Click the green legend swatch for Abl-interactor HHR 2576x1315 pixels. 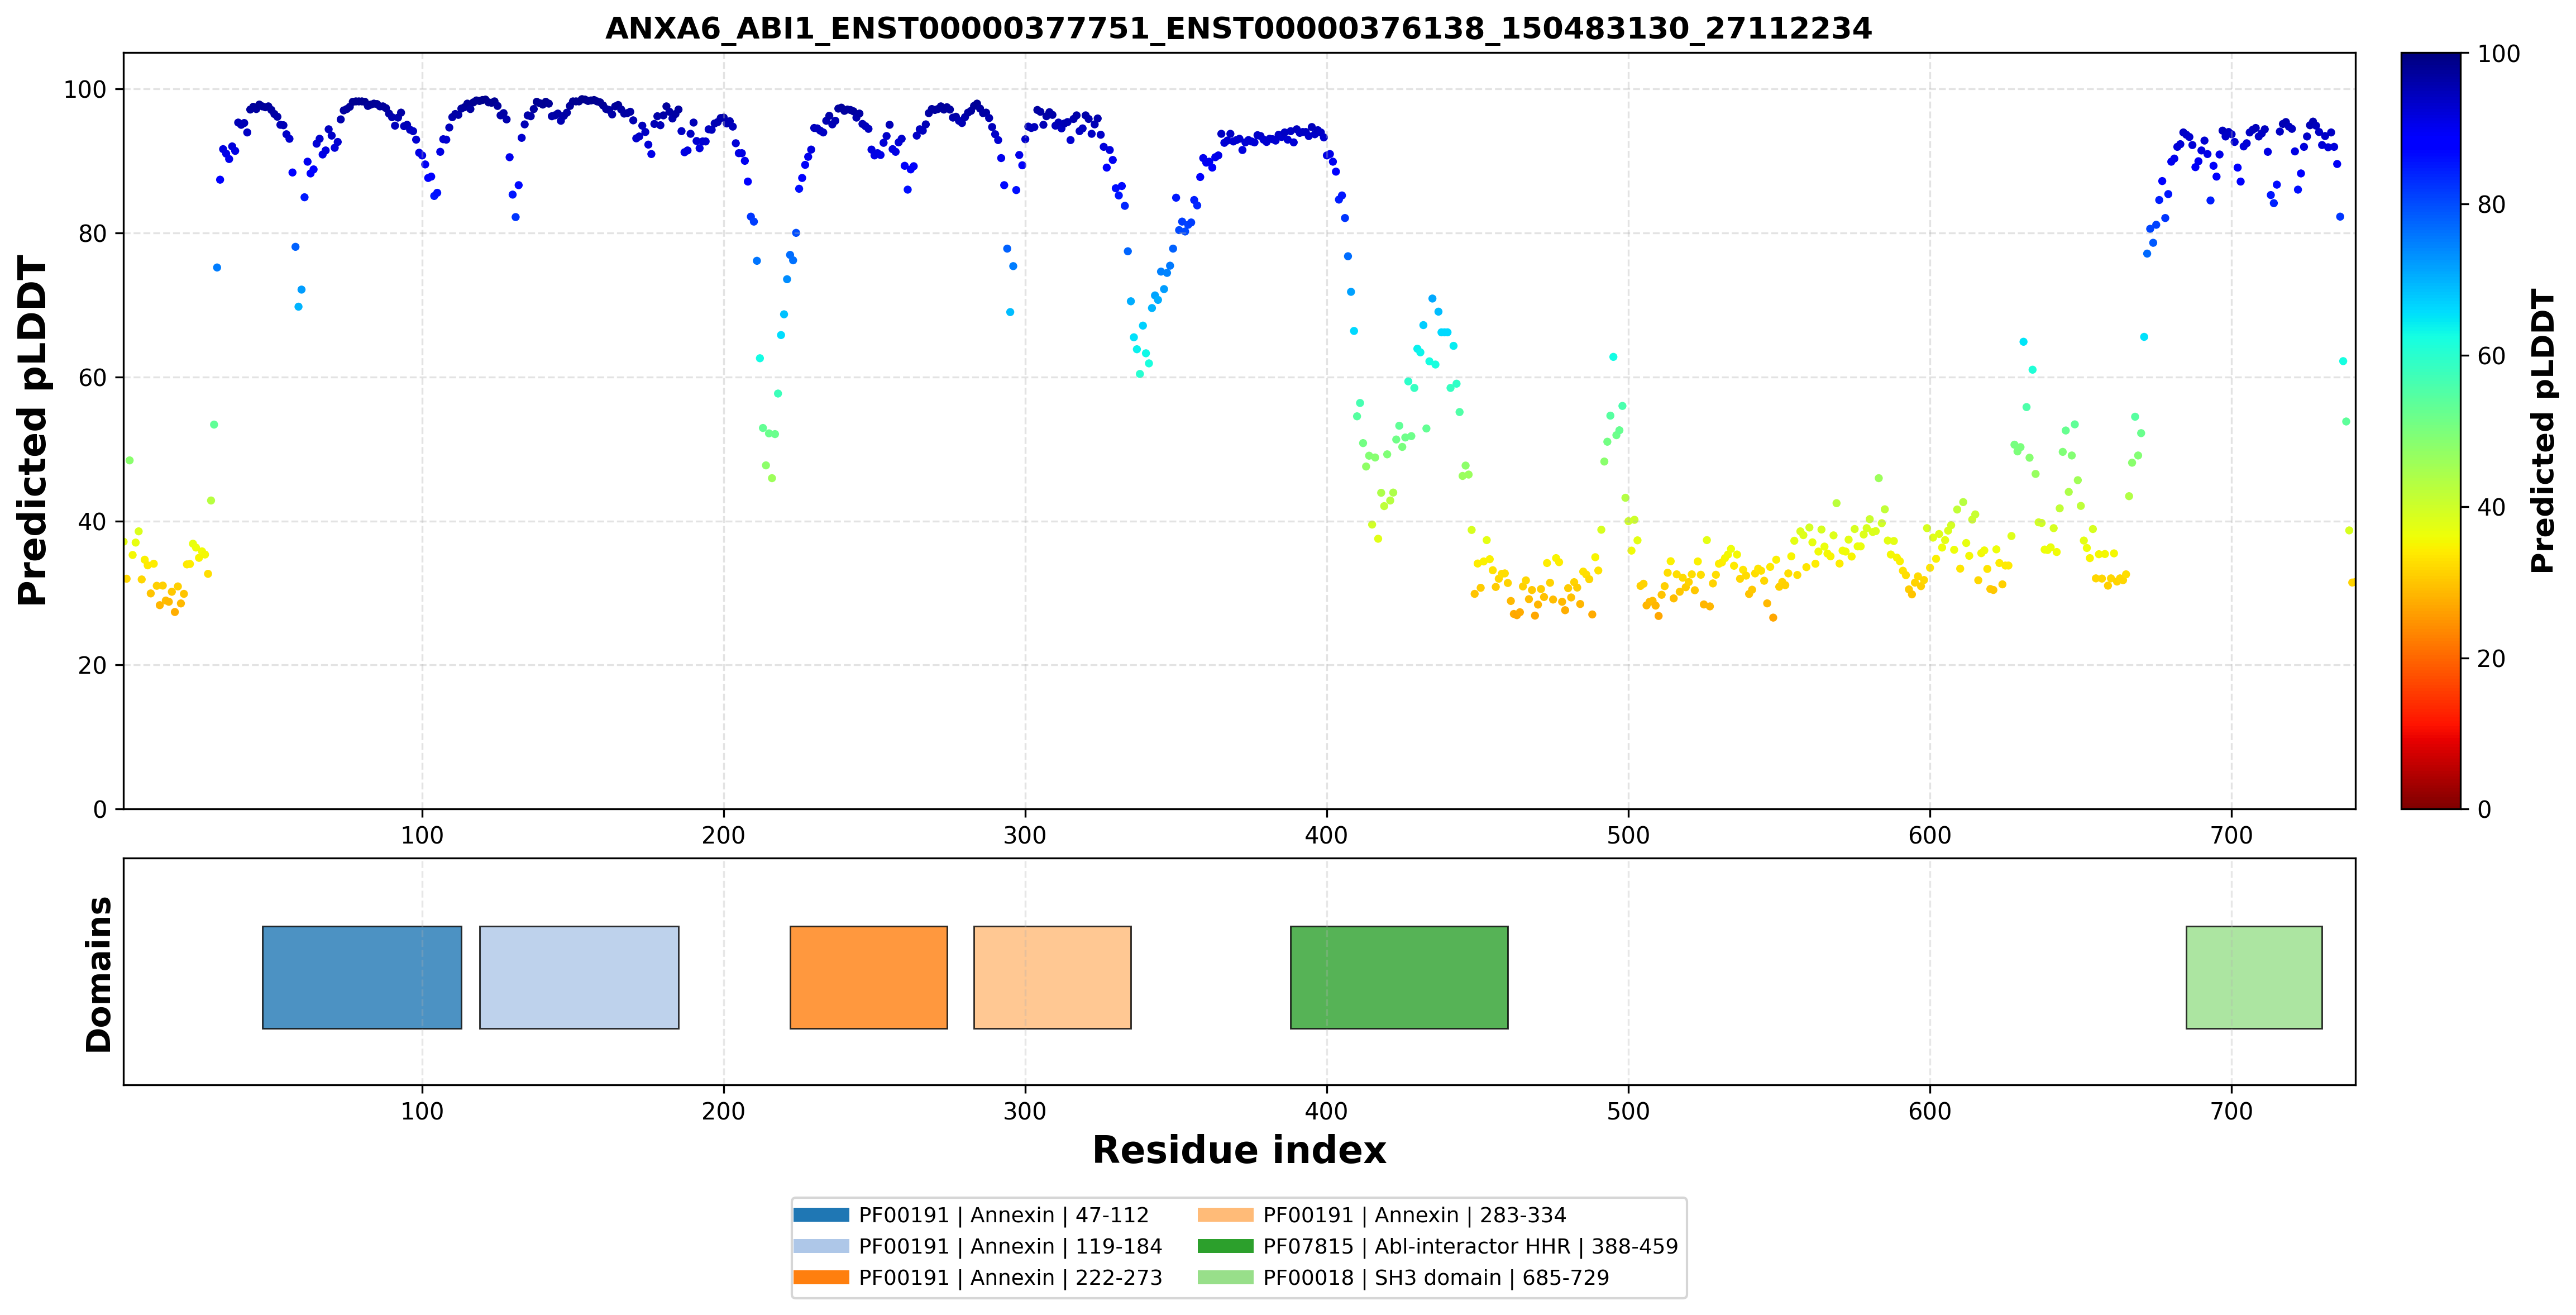point(1225,1246)
